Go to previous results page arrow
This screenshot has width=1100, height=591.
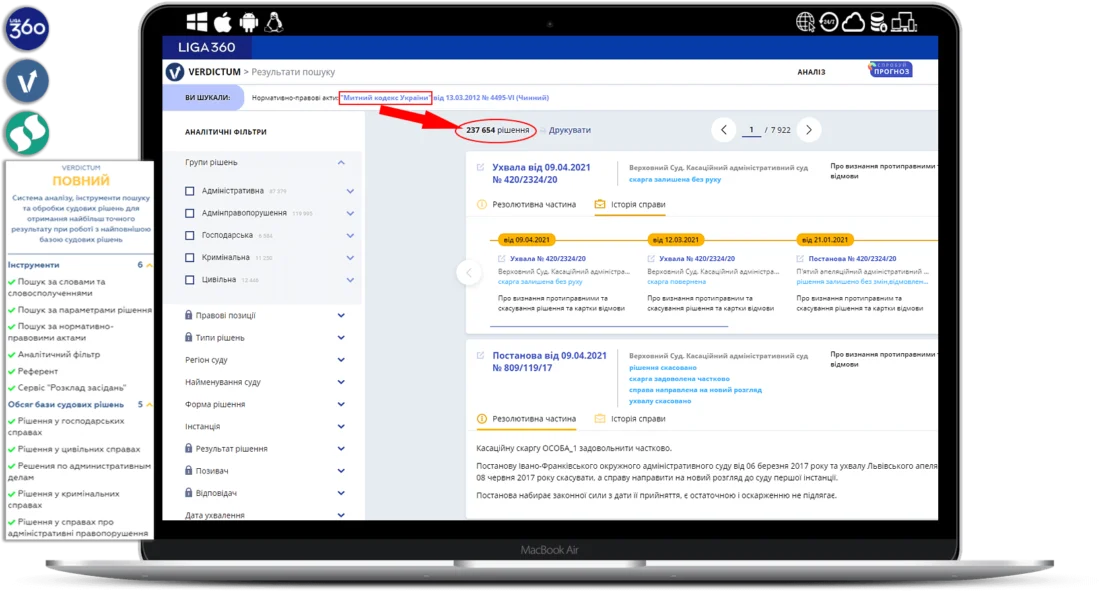(x=723, y=130)
